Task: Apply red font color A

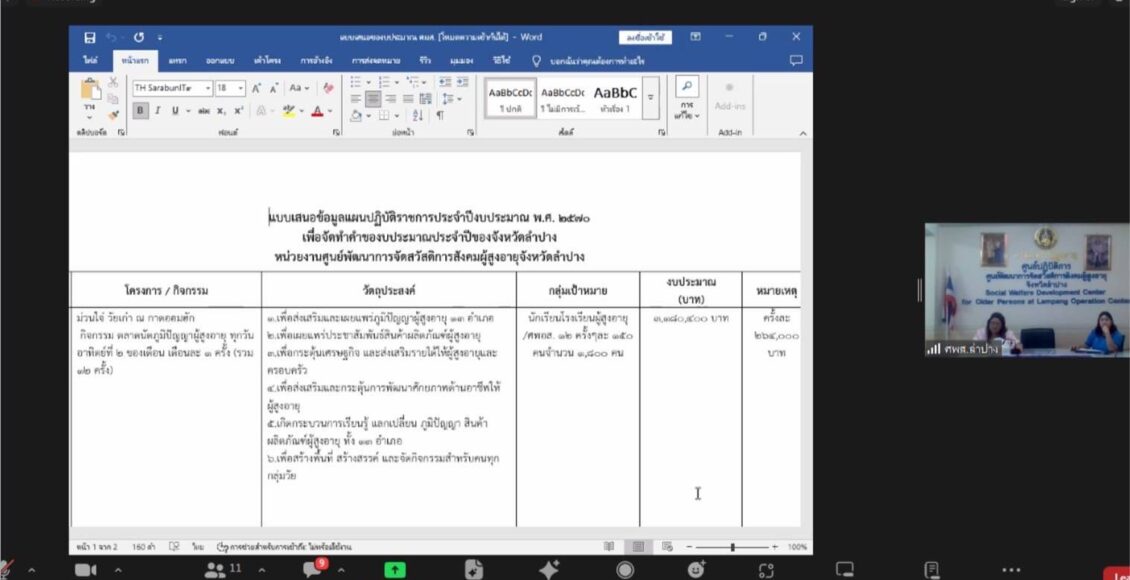Action: coord(317,111)
